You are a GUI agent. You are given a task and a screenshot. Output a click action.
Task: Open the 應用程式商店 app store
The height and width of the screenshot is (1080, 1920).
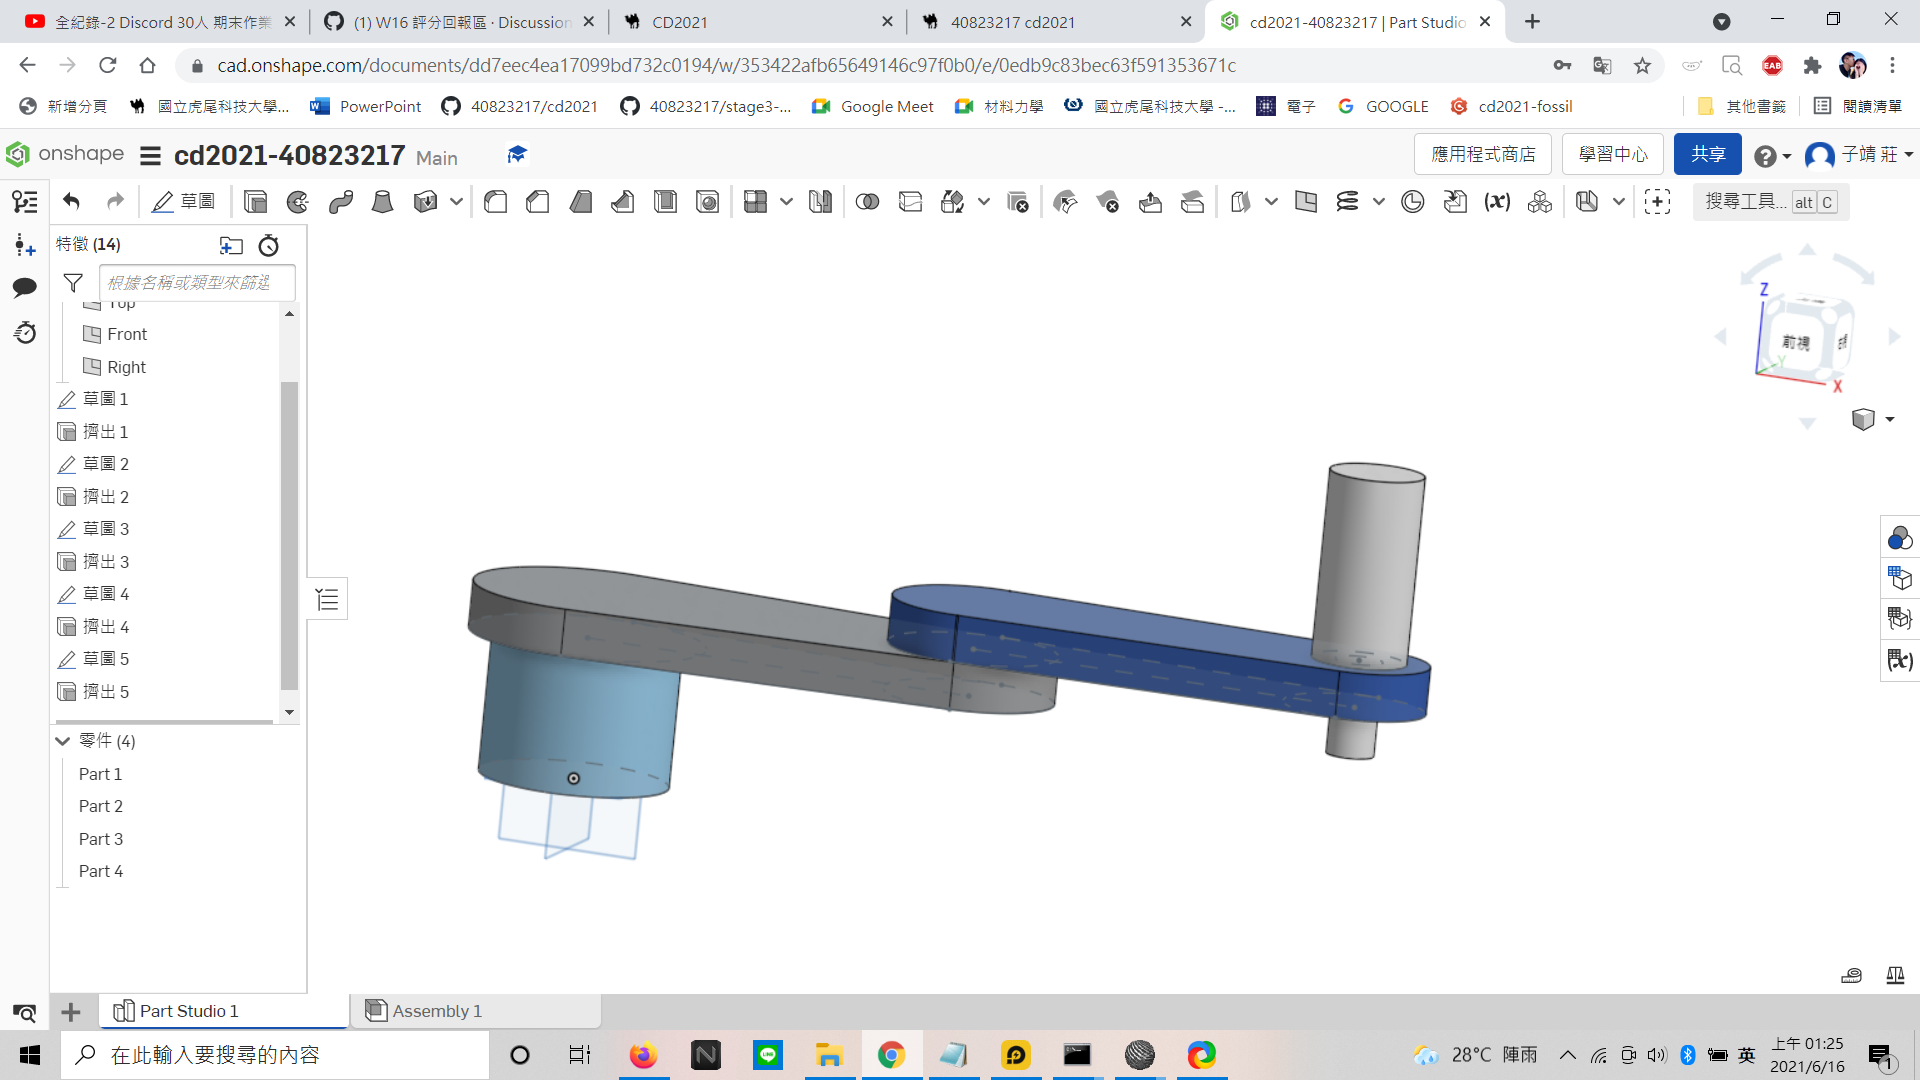[1483, 154]
